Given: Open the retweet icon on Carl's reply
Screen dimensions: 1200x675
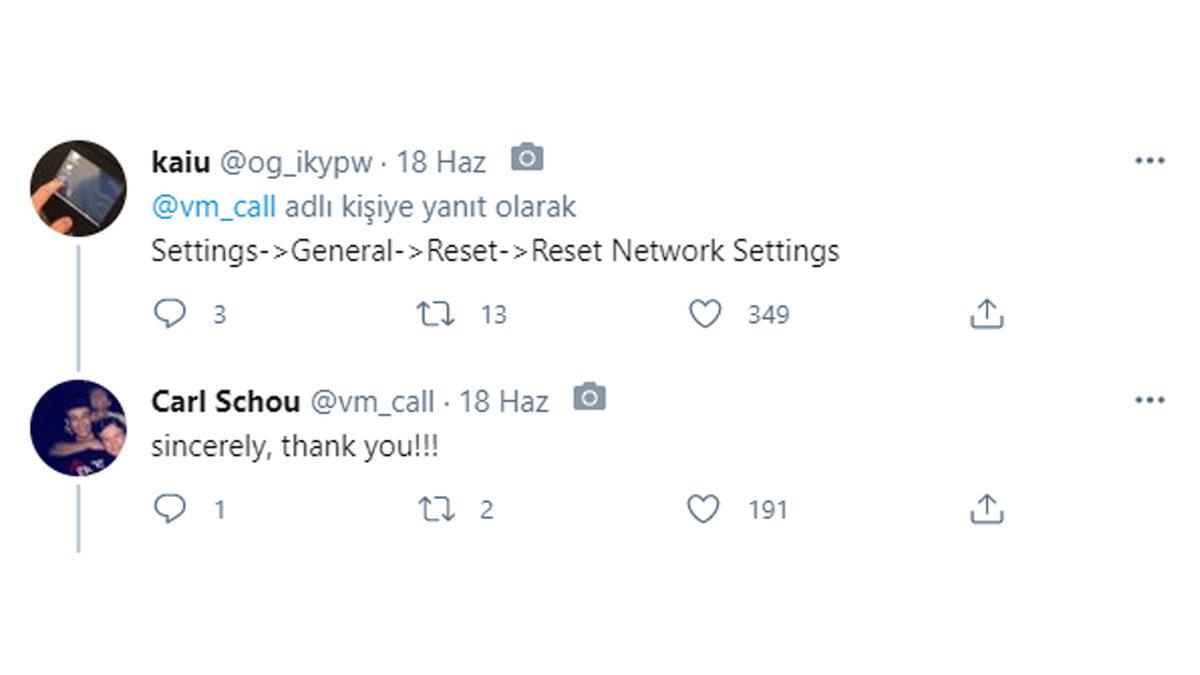Looking at the screenshot, I should pos(437,509).
